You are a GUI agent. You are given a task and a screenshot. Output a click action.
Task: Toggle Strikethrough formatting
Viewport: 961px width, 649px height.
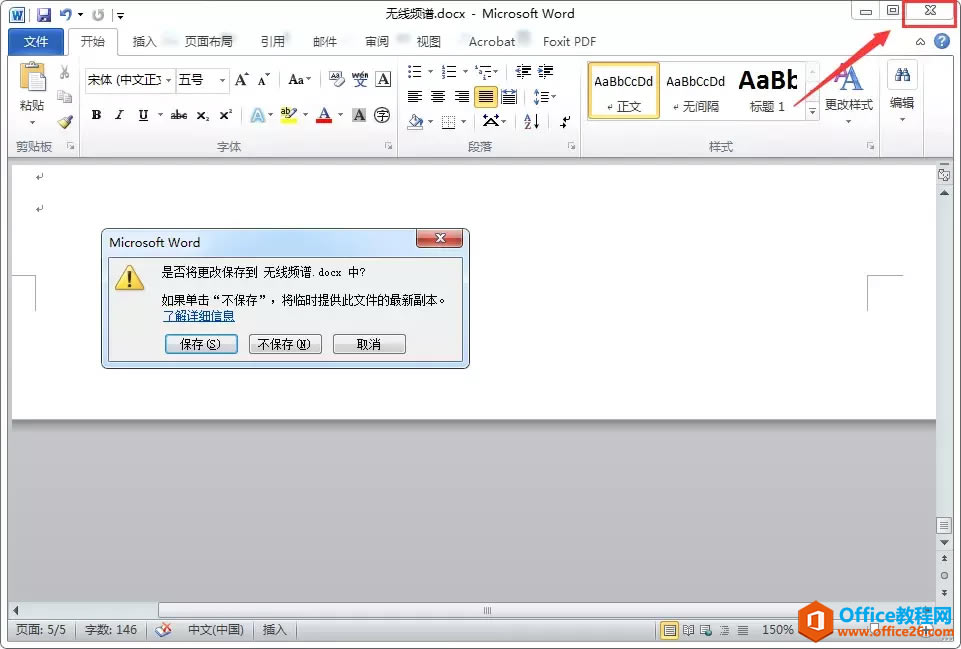coord(178,115)
